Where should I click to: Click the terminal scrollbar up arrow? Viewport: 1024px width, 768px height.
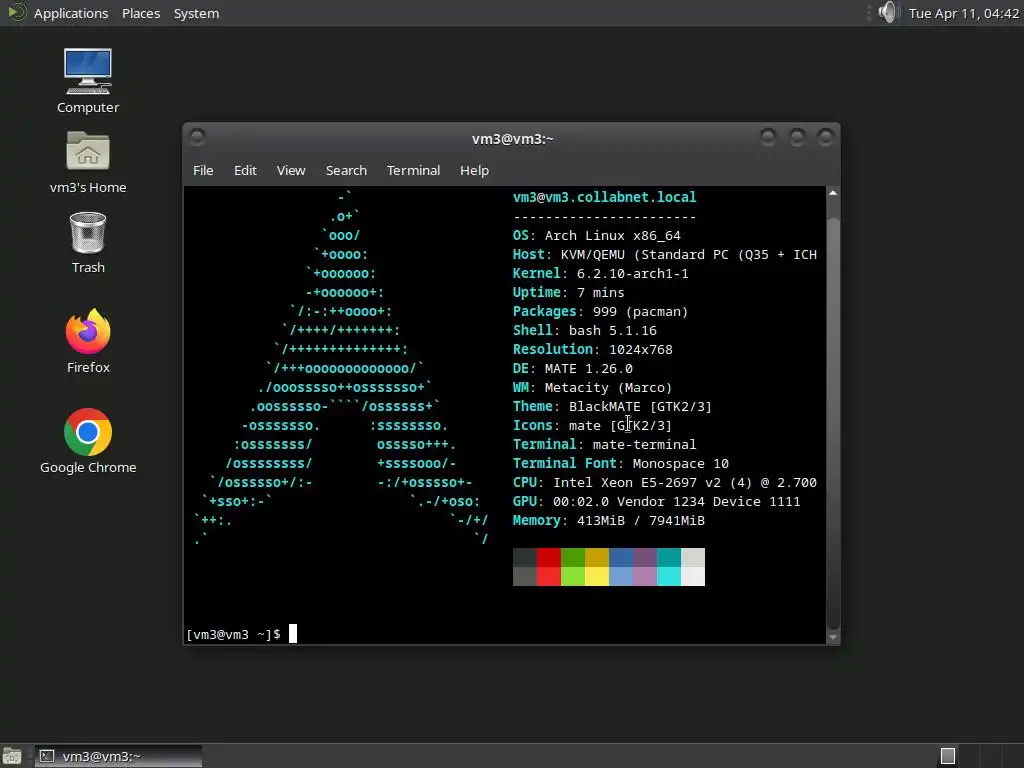click(x=833, y=193)
